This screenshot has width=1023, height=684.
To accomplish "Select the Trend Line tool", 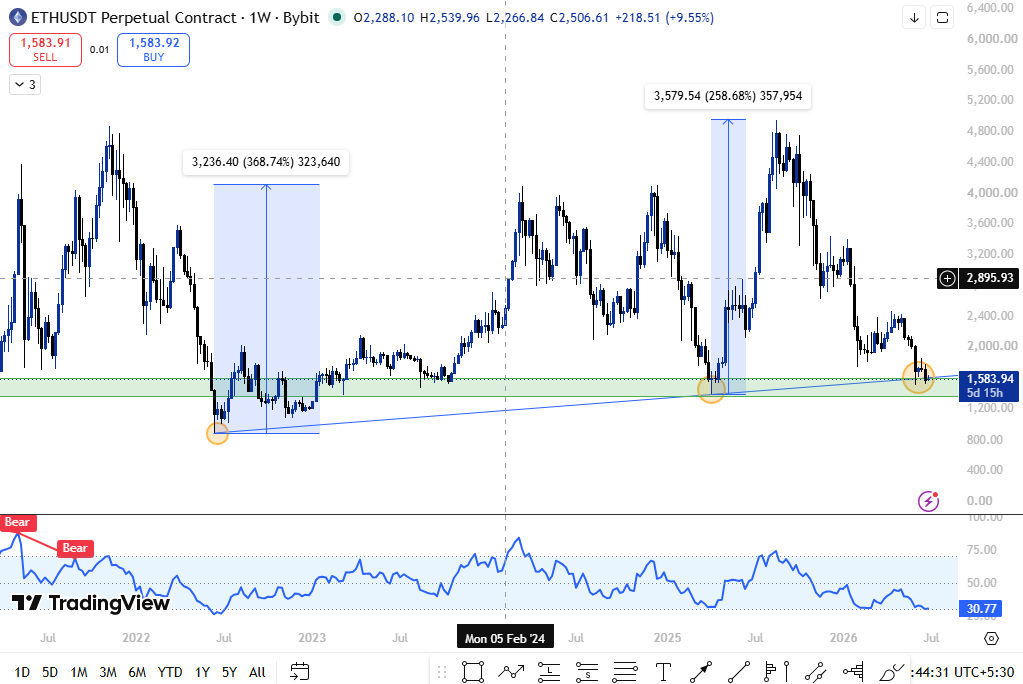I will 739,672.
